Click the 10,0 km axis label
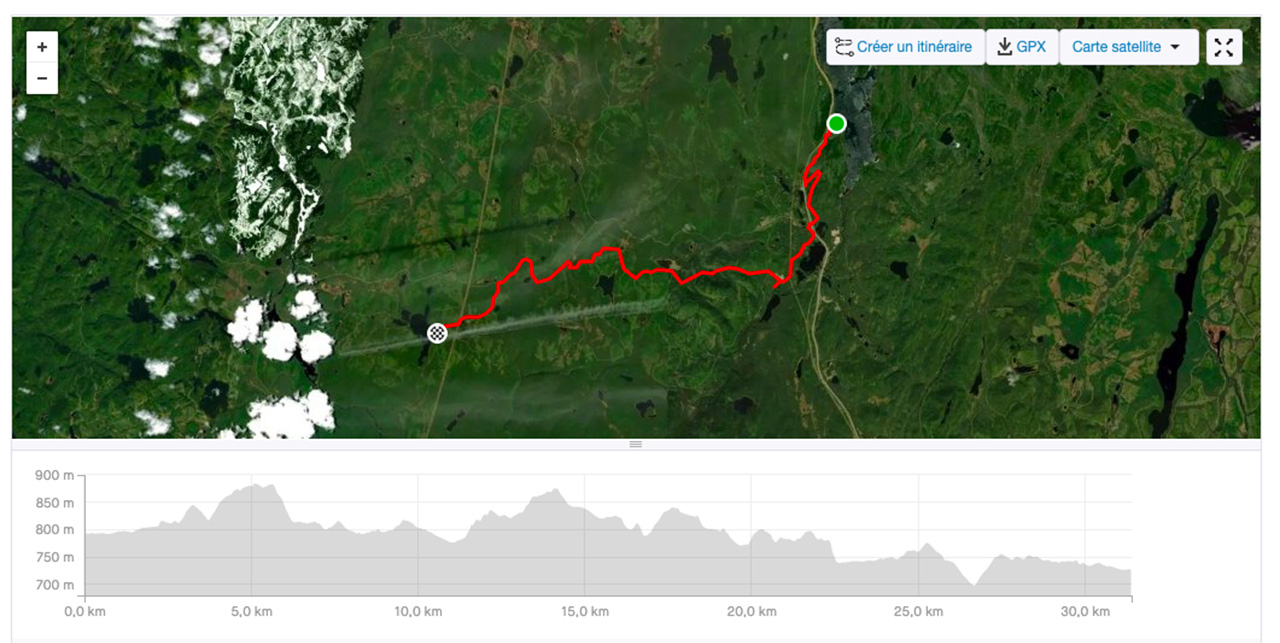 click(x=418, y=611)
